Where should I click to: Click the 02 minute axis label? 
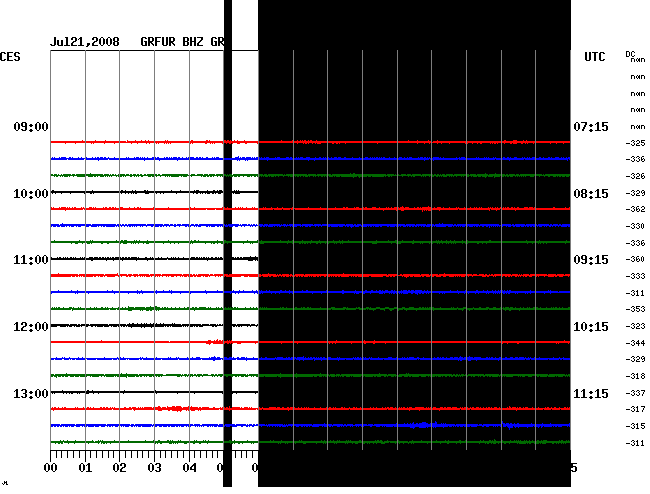point(119,468)
